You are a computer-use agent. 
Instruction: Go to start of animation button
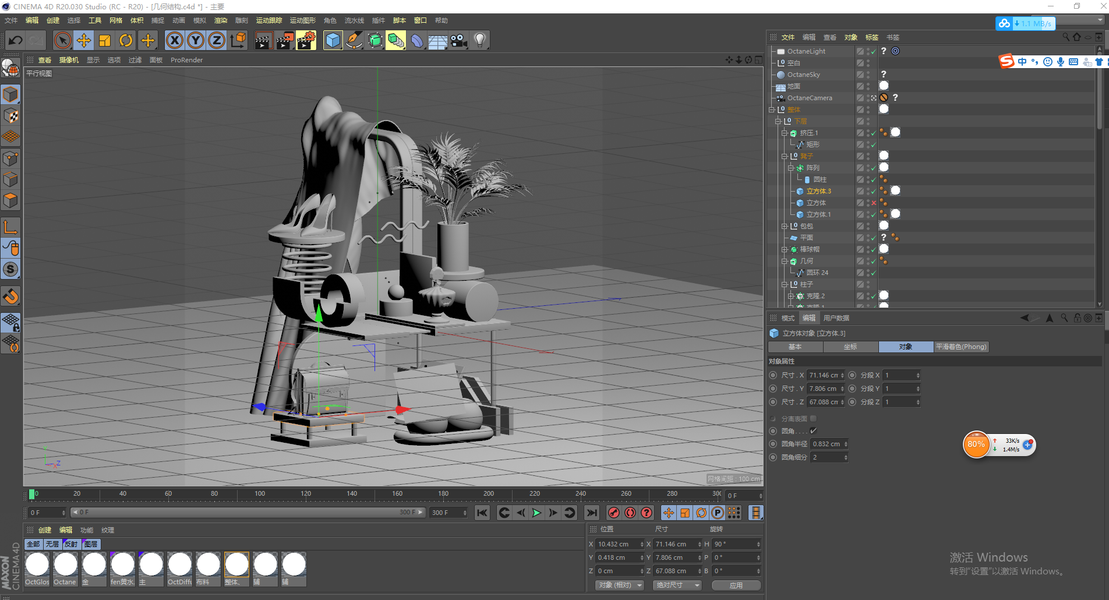point(482,512)
